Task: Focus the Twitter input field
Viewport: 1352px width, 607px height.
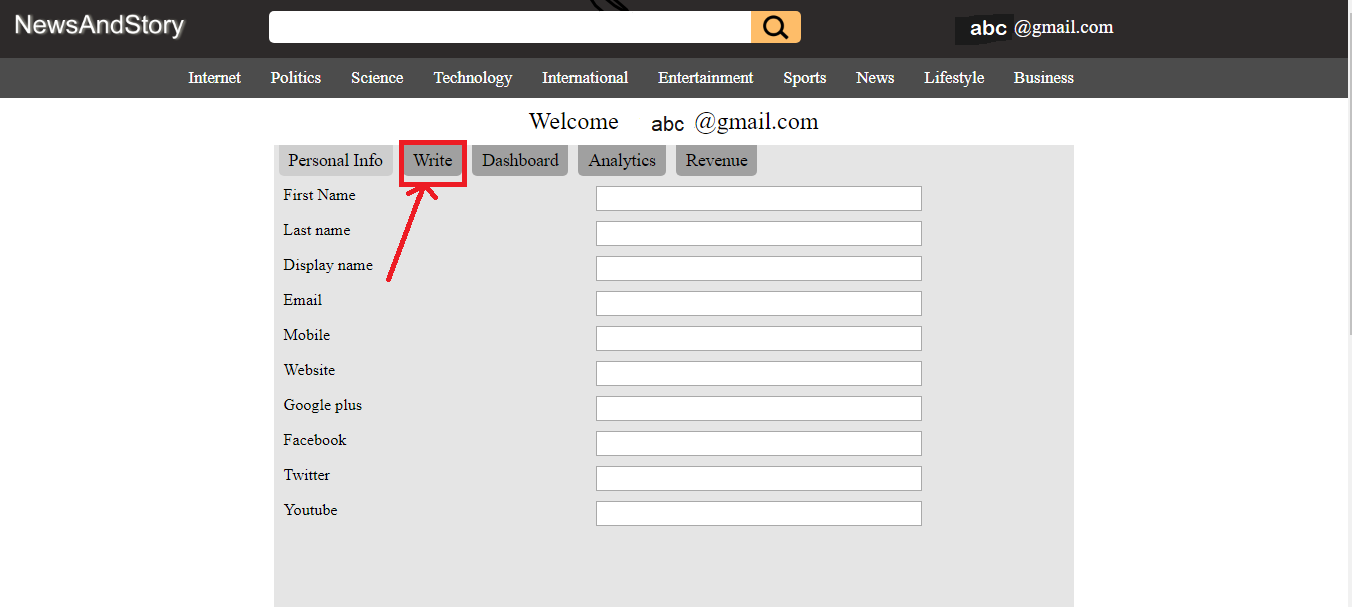Action: [759, 478]
